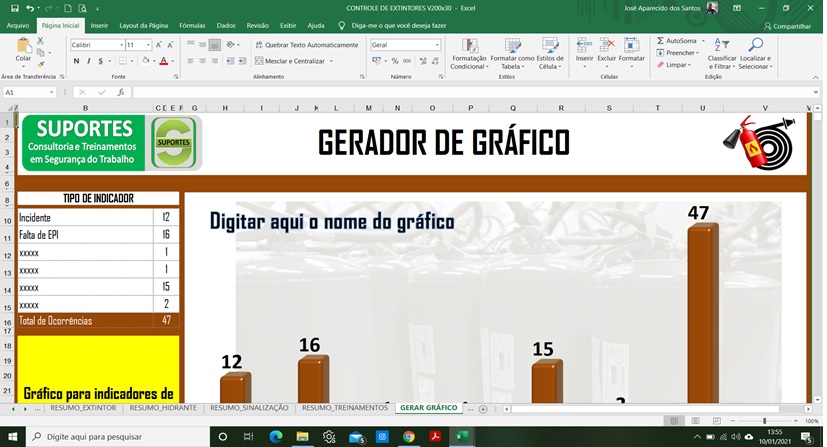The height and width of the screenshot is (447, 827).
Task: Click the decrease decimal places icon
Action: coord(435,61)
